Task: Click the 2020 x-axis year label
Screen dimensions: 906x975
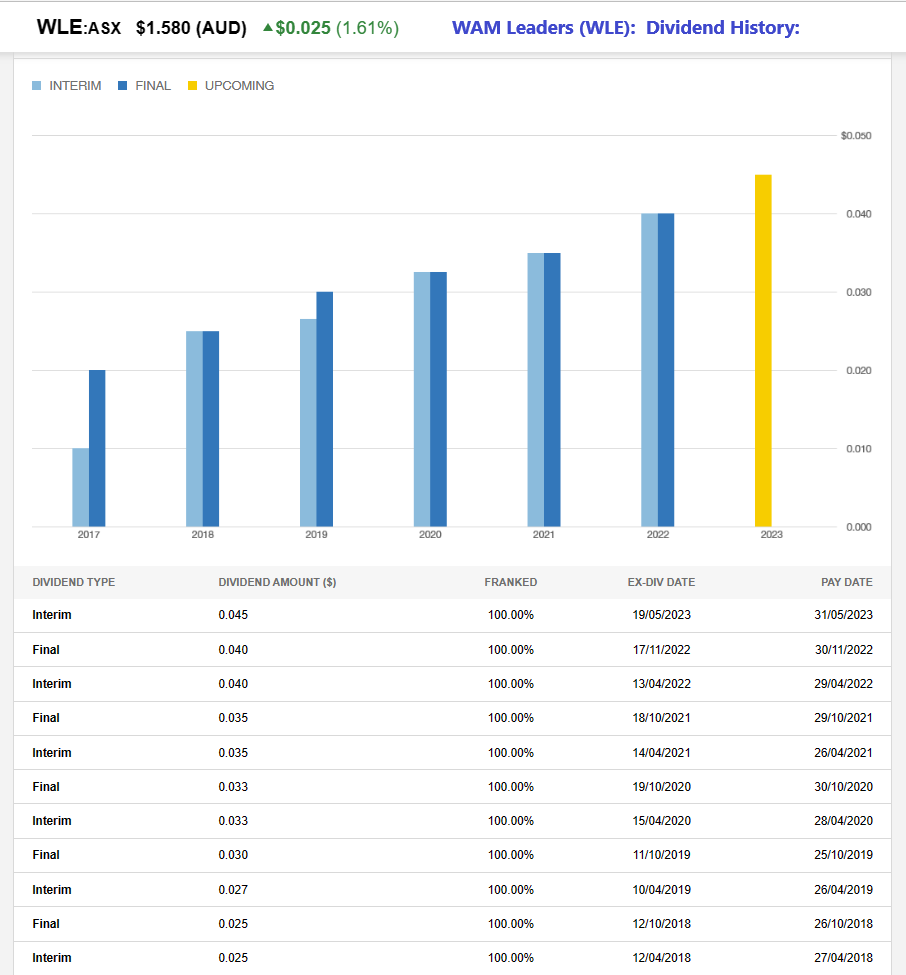Action: pos(430,535)
